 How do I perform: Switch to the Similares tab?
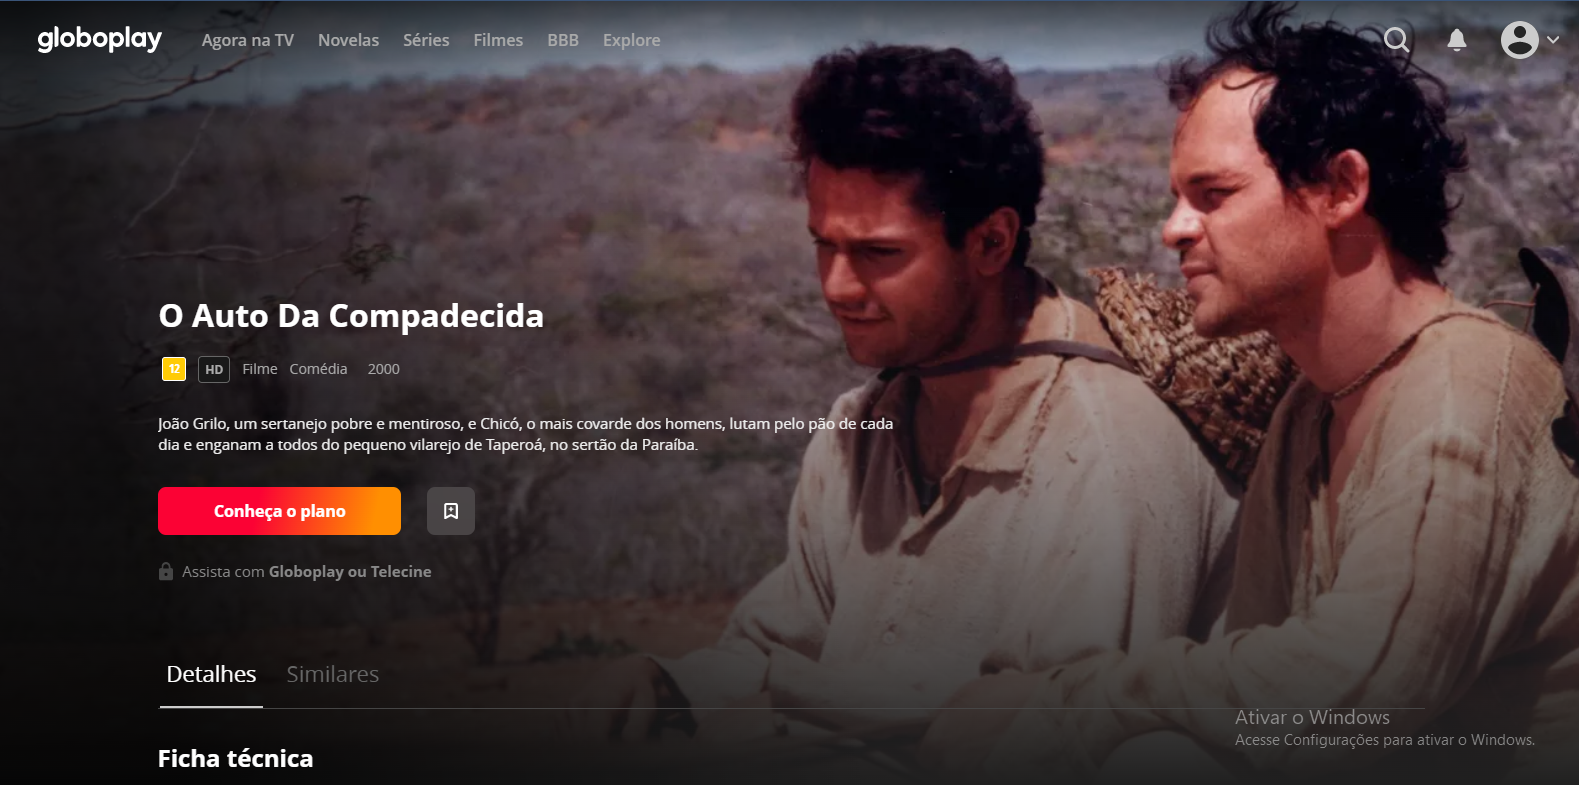click(x=333, y=674)
